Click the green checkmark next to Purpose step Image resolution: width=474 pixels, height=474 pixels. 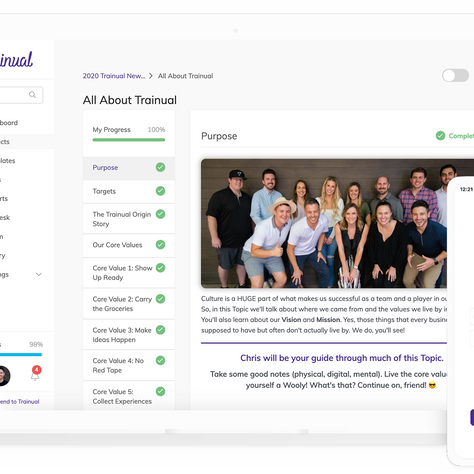(160, 167)
